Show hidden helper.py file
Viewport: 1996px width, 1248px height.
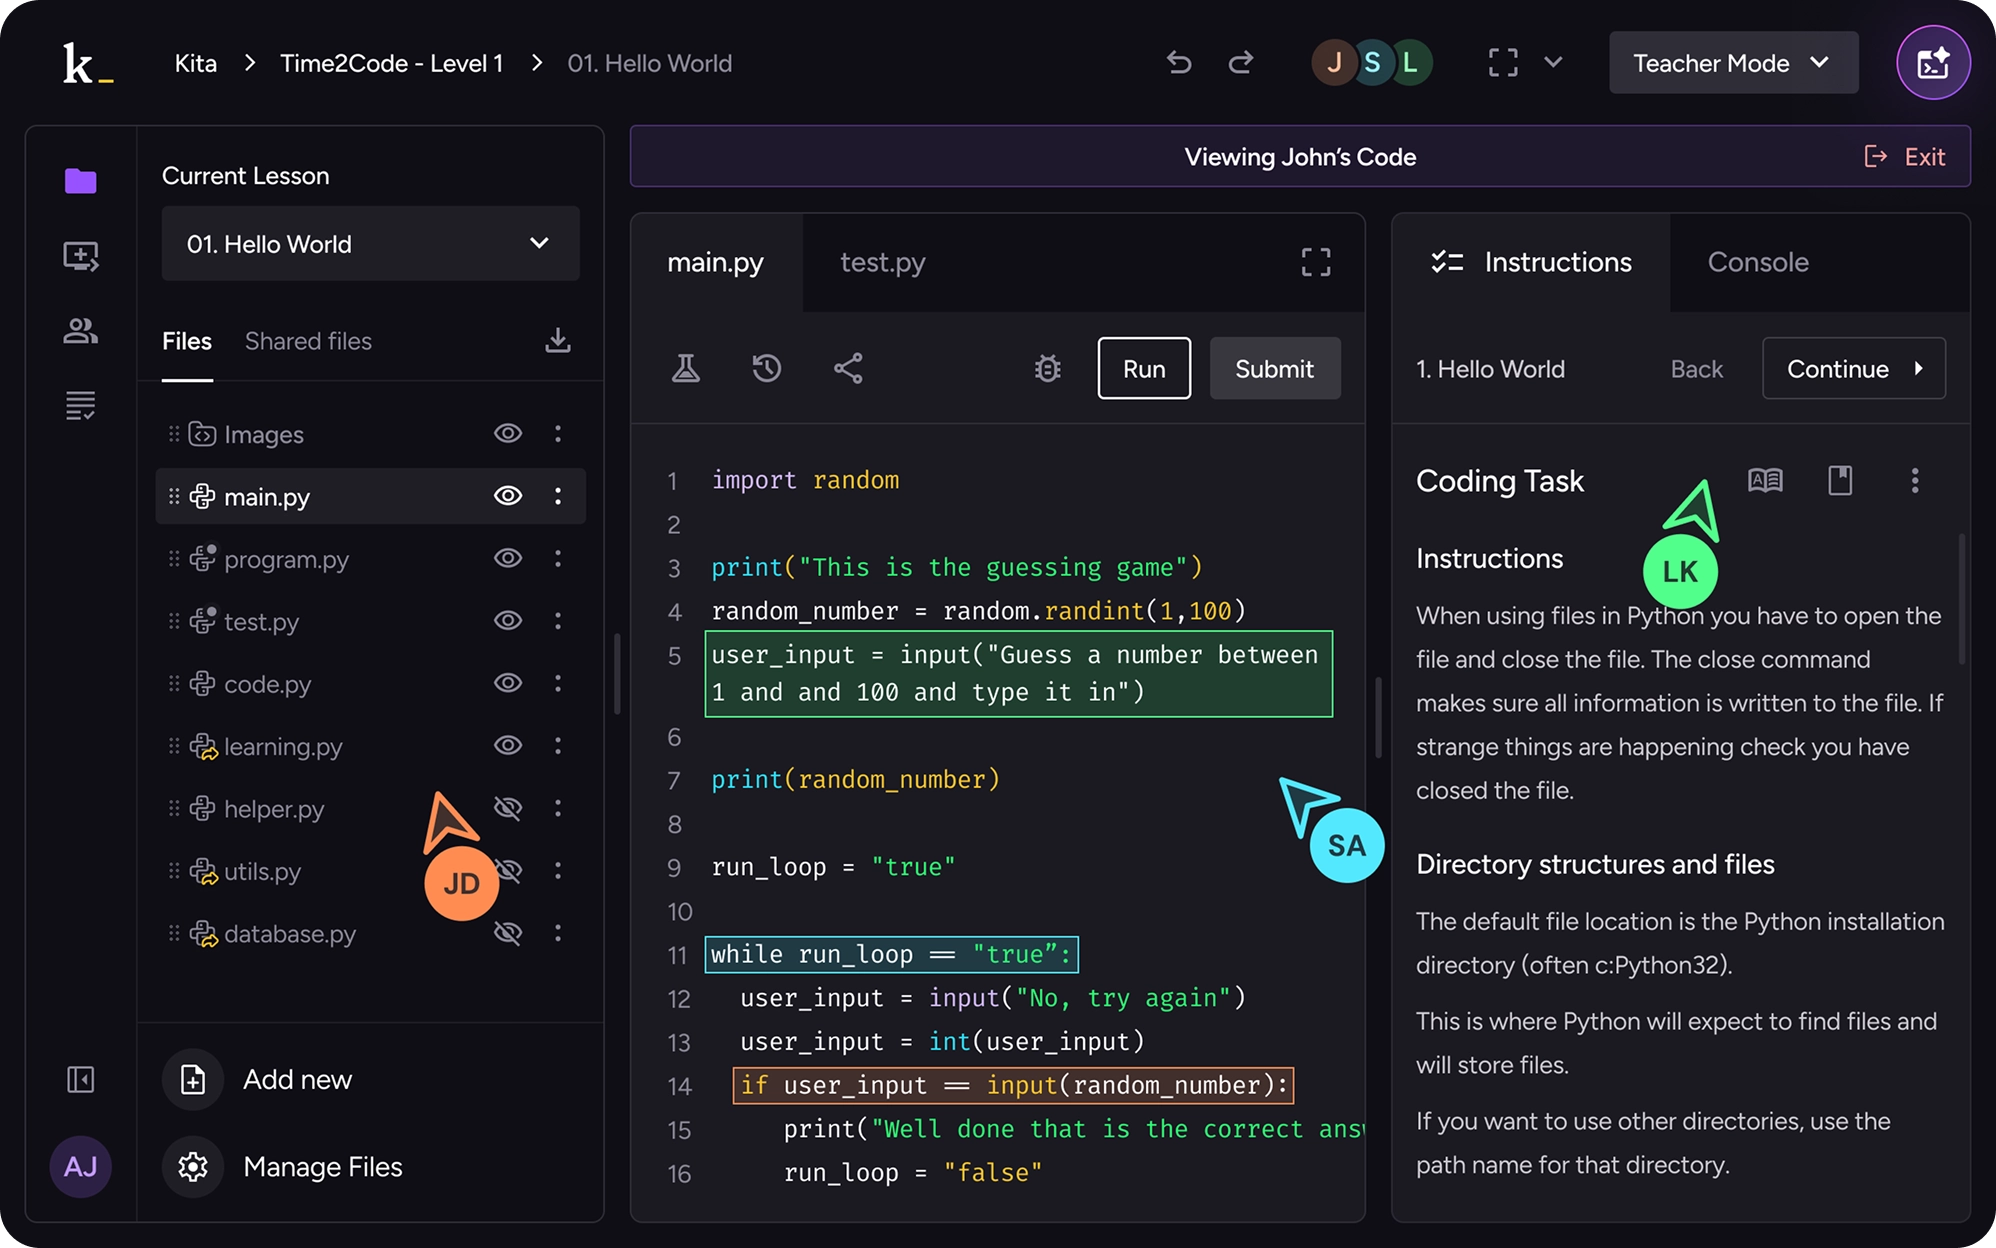point(508,808)
